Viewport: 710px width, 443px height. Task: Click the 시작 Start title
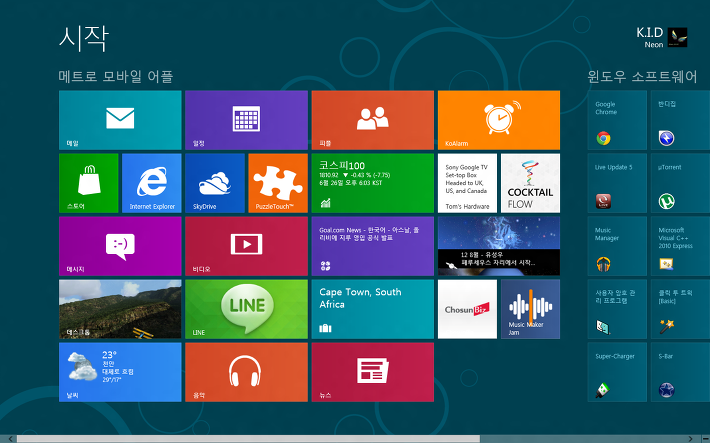(x=84, y=38)
